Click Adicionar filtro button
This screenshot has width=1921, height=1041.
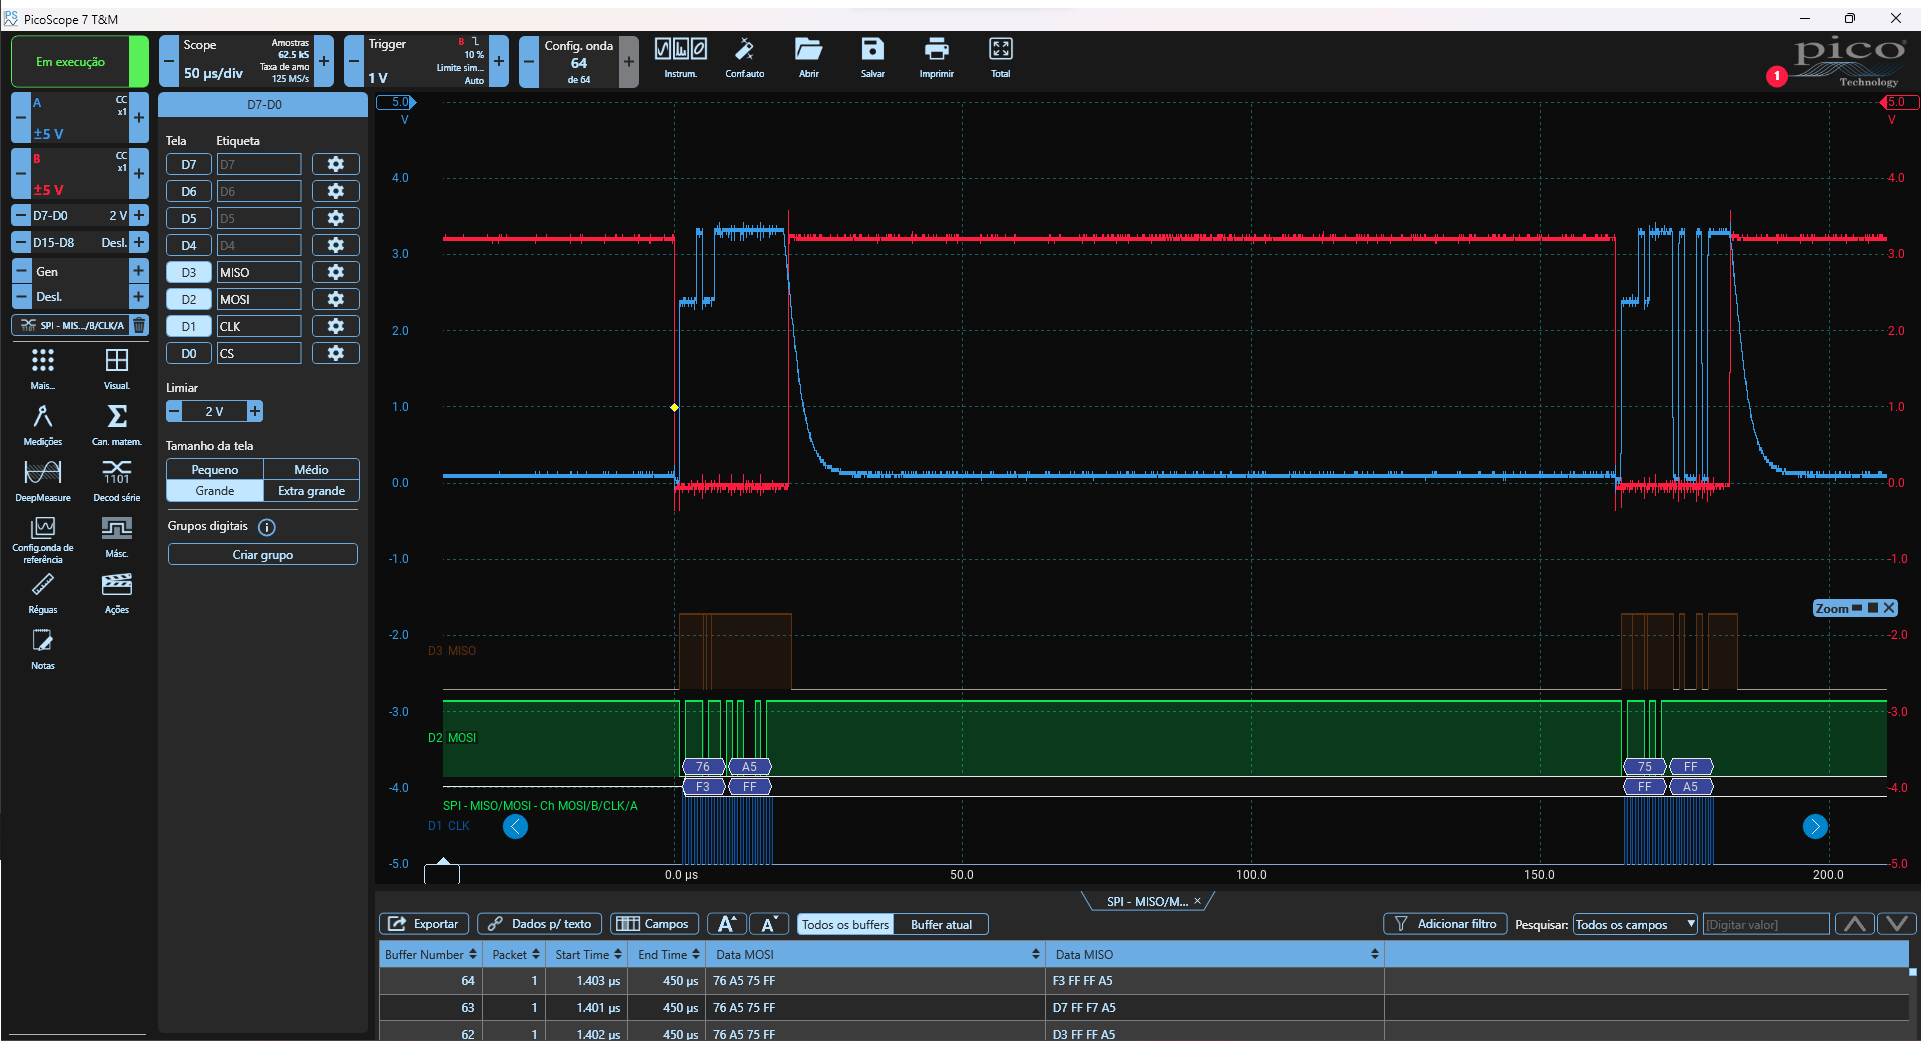(1445, 924)
